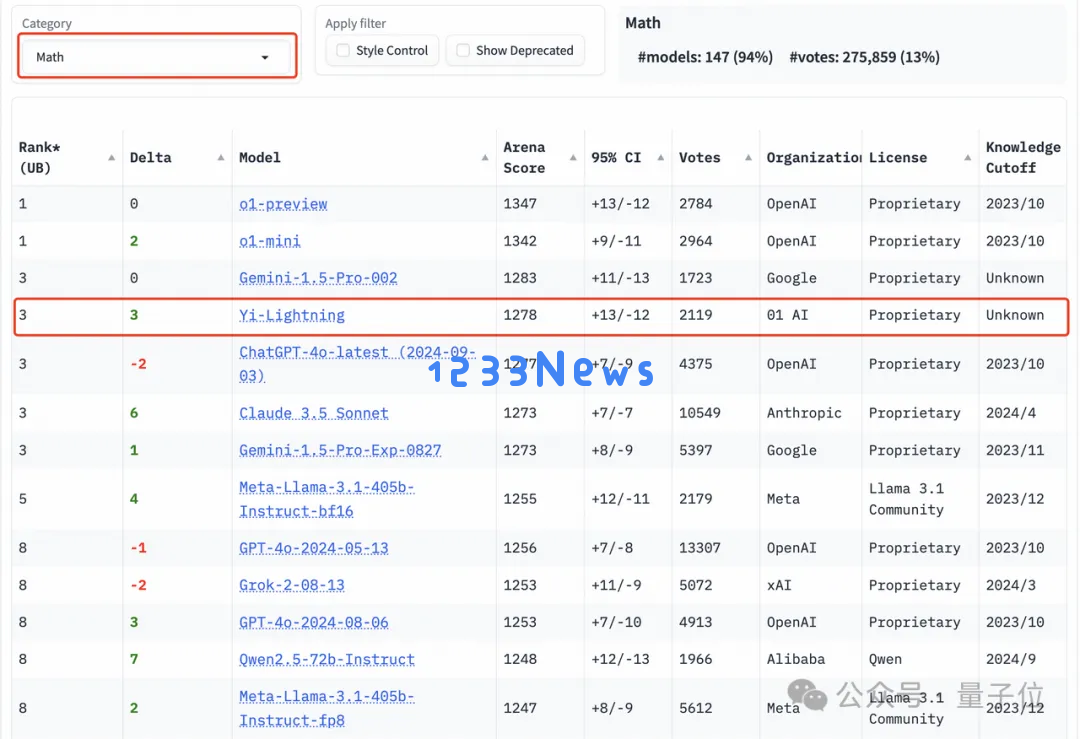The width and height of the screenshot is (1080, 739).
Task: Open the Claude 3.5 Sonnet link
Action: (314, 413)
